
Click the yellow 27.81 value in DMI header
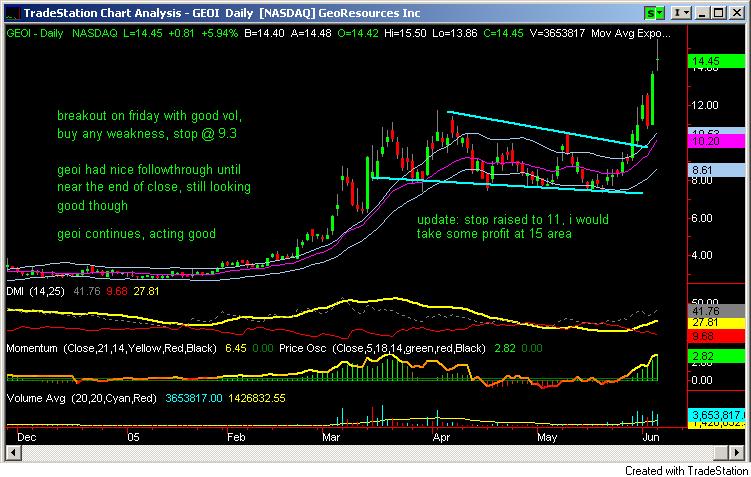[146, 292]
